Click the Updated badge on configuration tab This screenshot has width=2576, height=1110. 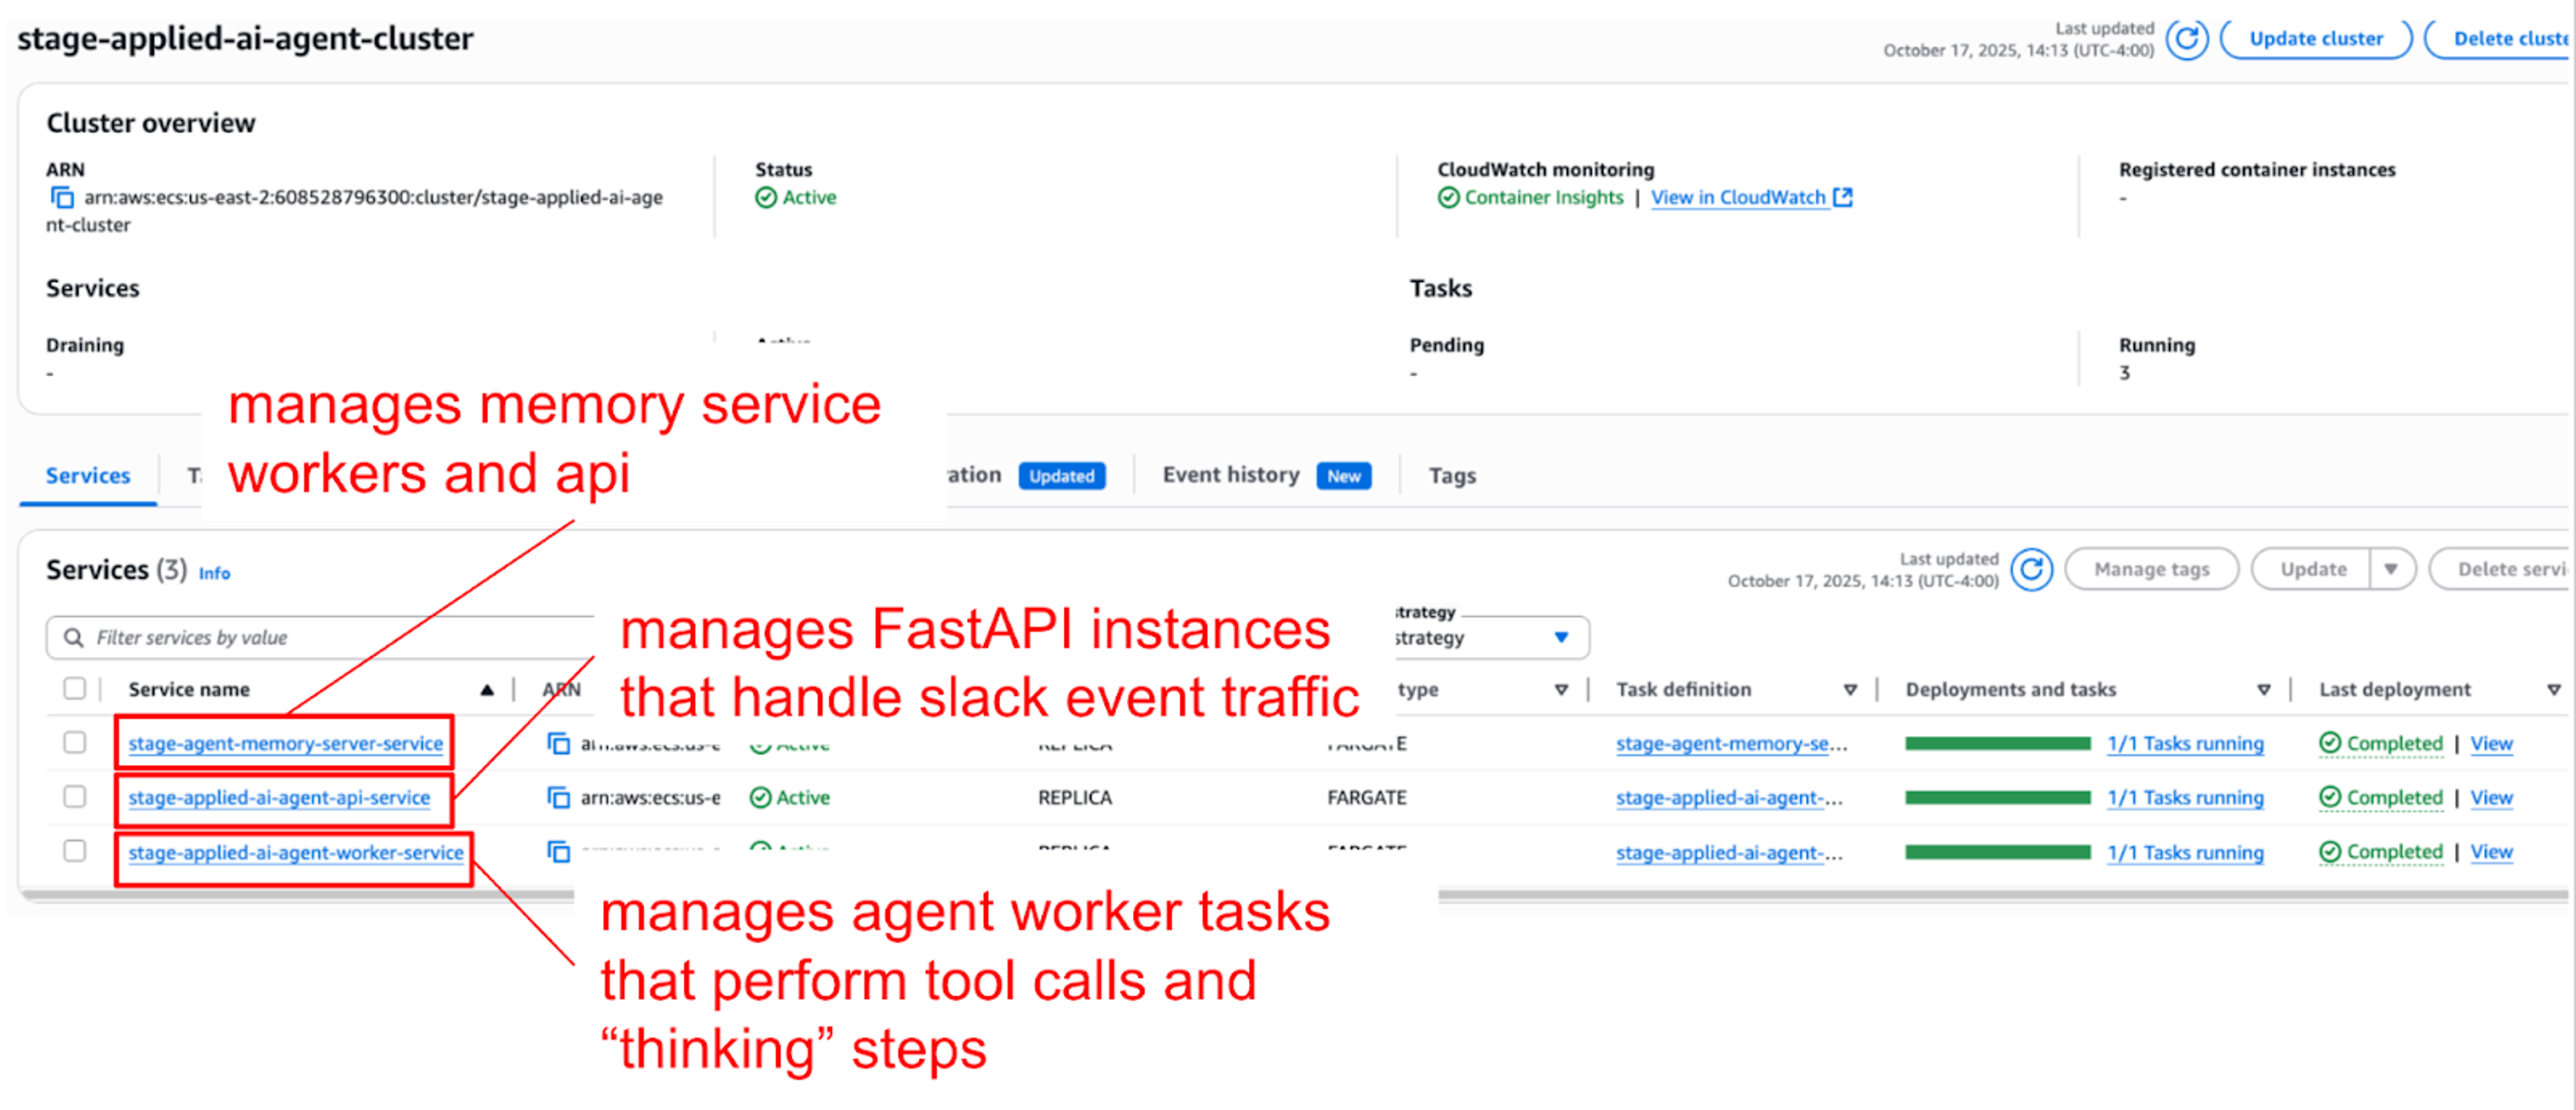(x=1061, y=476)
